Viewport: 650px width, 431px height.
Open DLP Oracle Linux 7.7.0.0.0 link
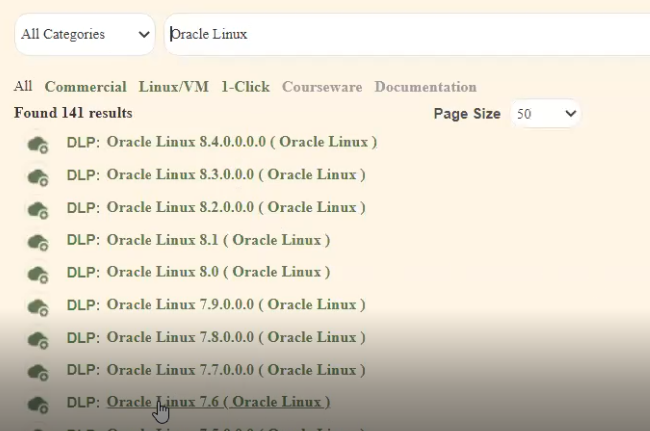[236, 370]
